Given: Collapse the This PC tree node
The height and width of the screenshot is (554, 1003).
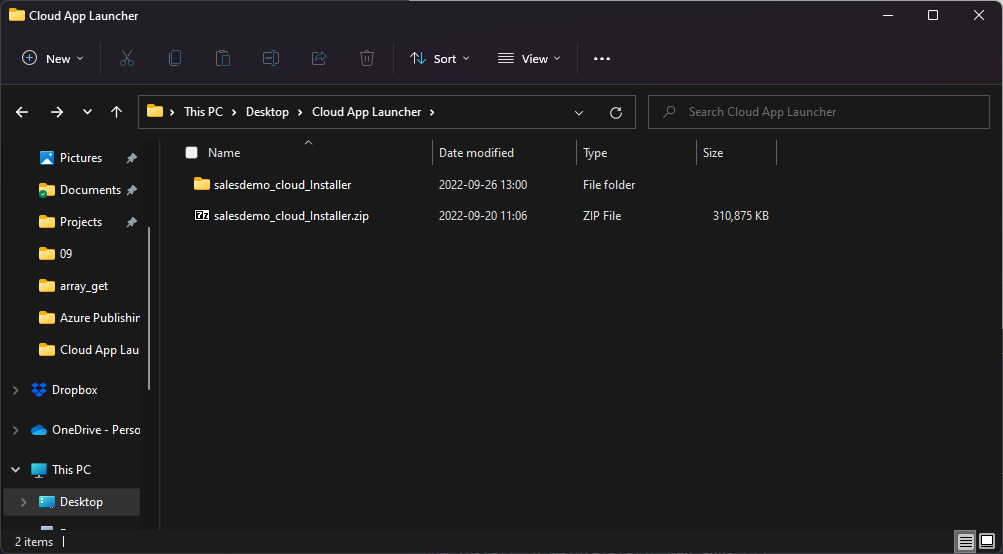Looking at the screenshot, I should 16,470.
